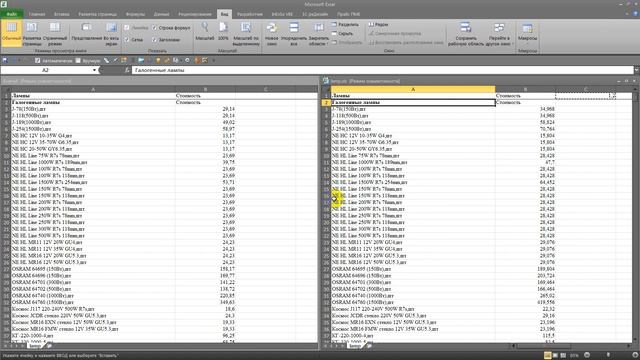Click cell 29,14 in left window row 3
This screenshot has height=360, width=640.
click(x=205, y=109)
